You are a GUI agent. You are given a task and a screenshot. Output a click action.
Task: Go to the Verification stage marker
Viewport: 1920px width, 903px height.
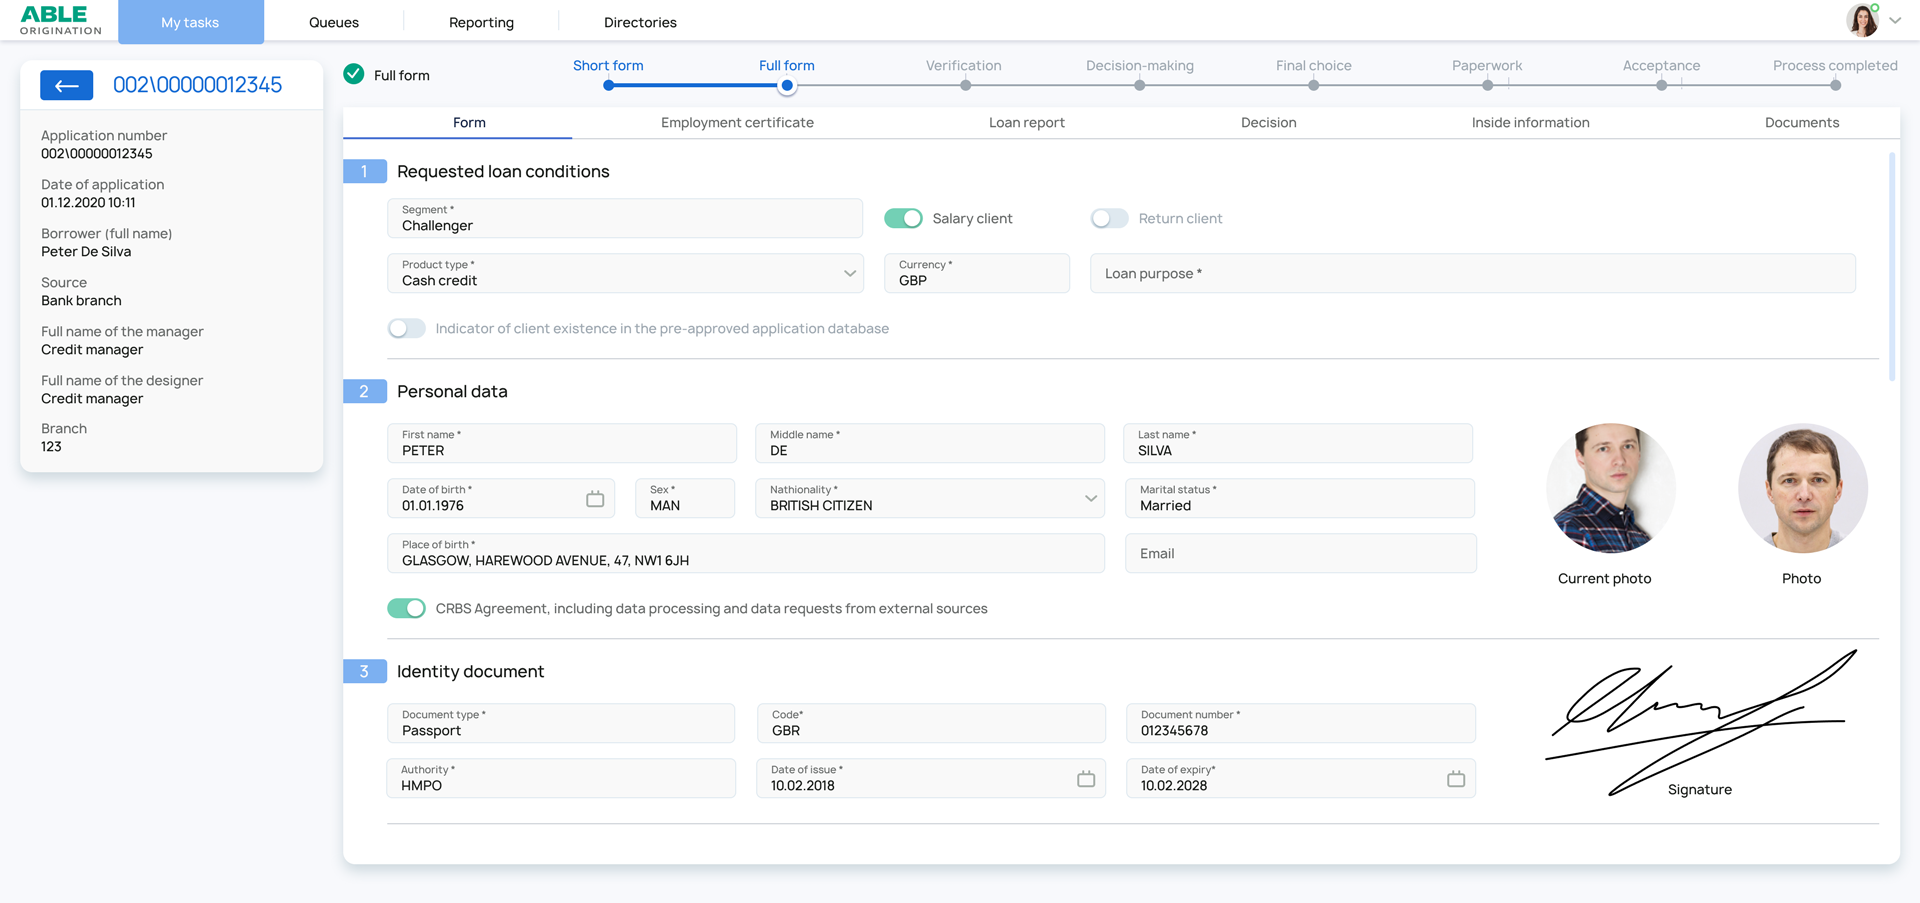[964, 86]
